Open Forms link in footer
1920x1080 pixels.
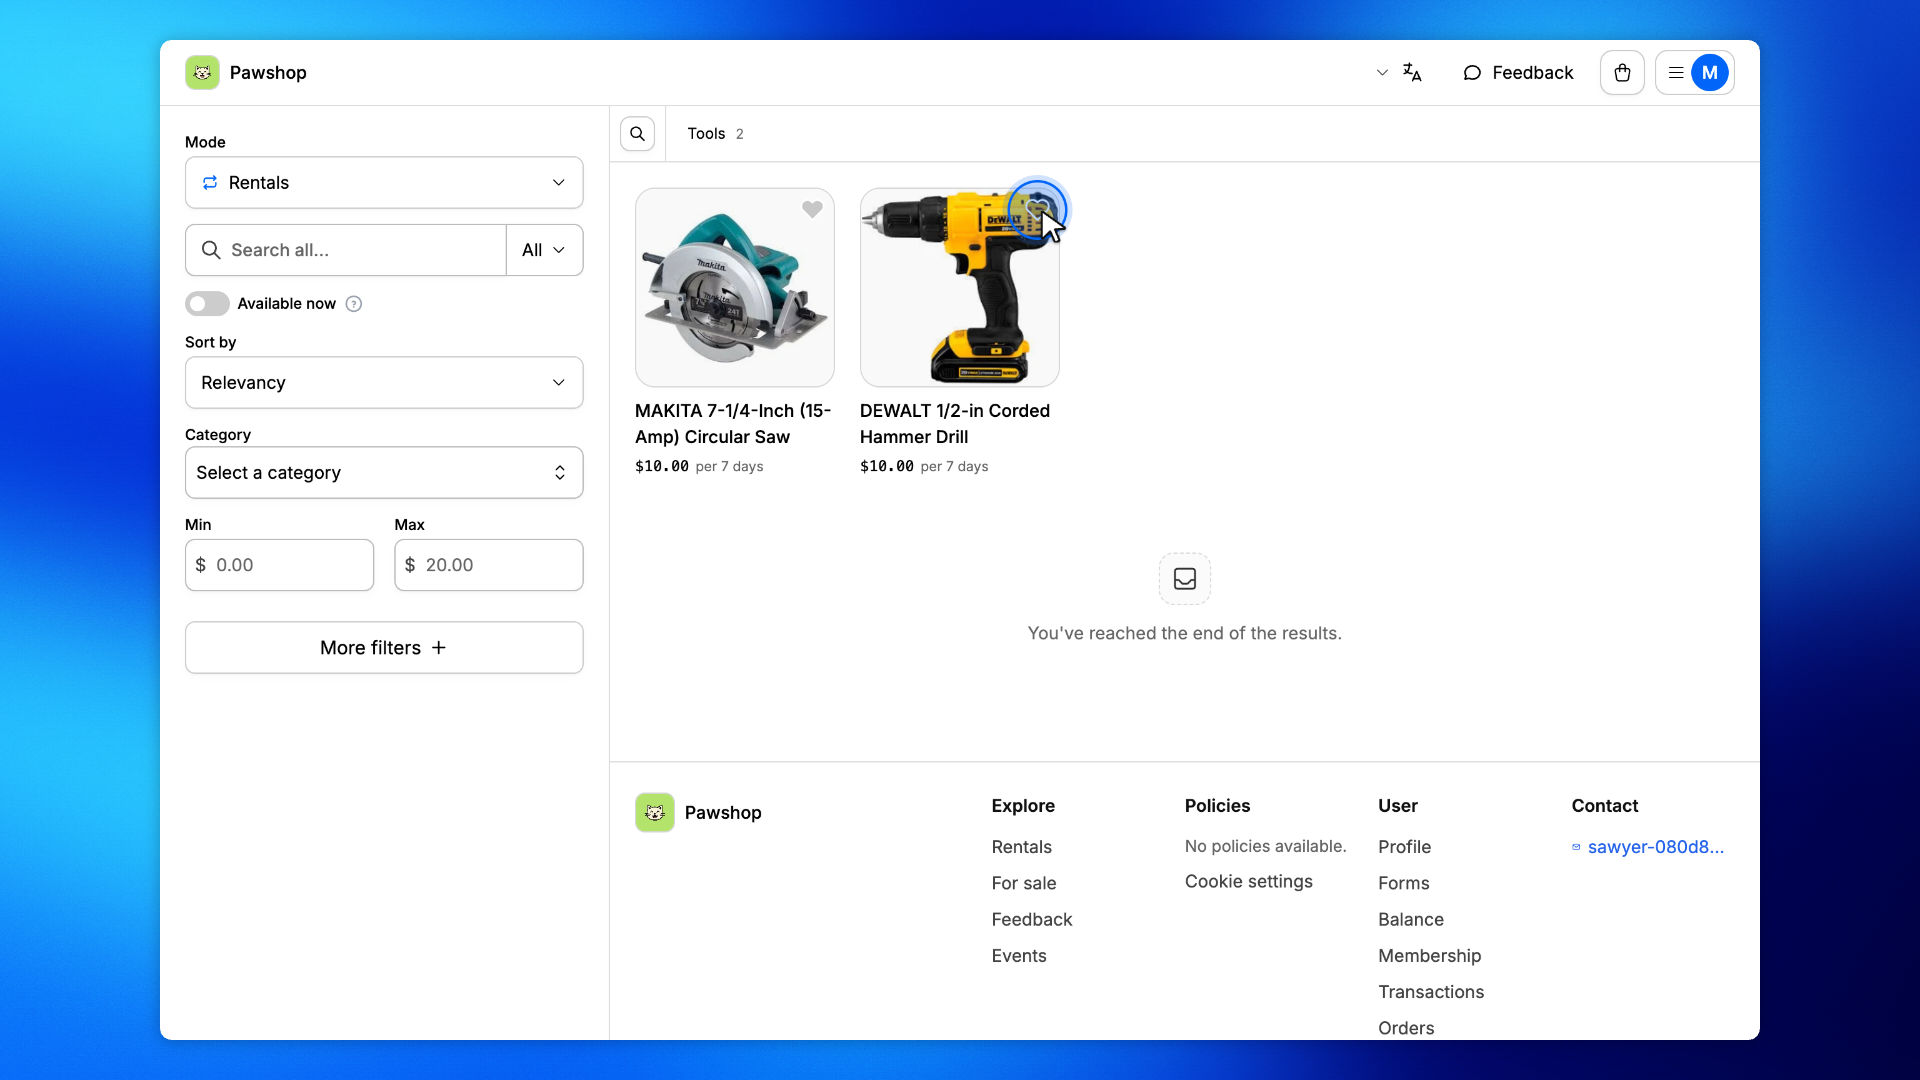1403,883
